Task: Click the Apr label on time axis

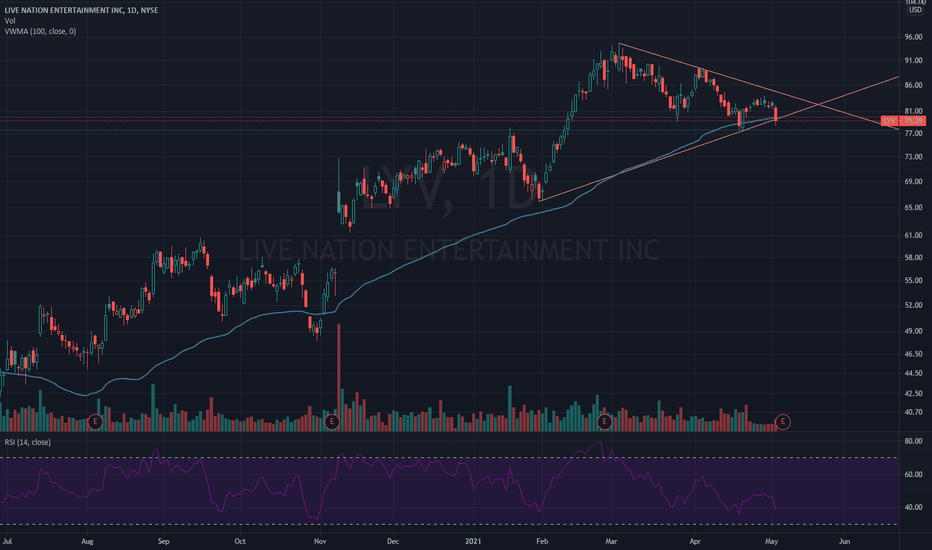Action: click(695, 541)
